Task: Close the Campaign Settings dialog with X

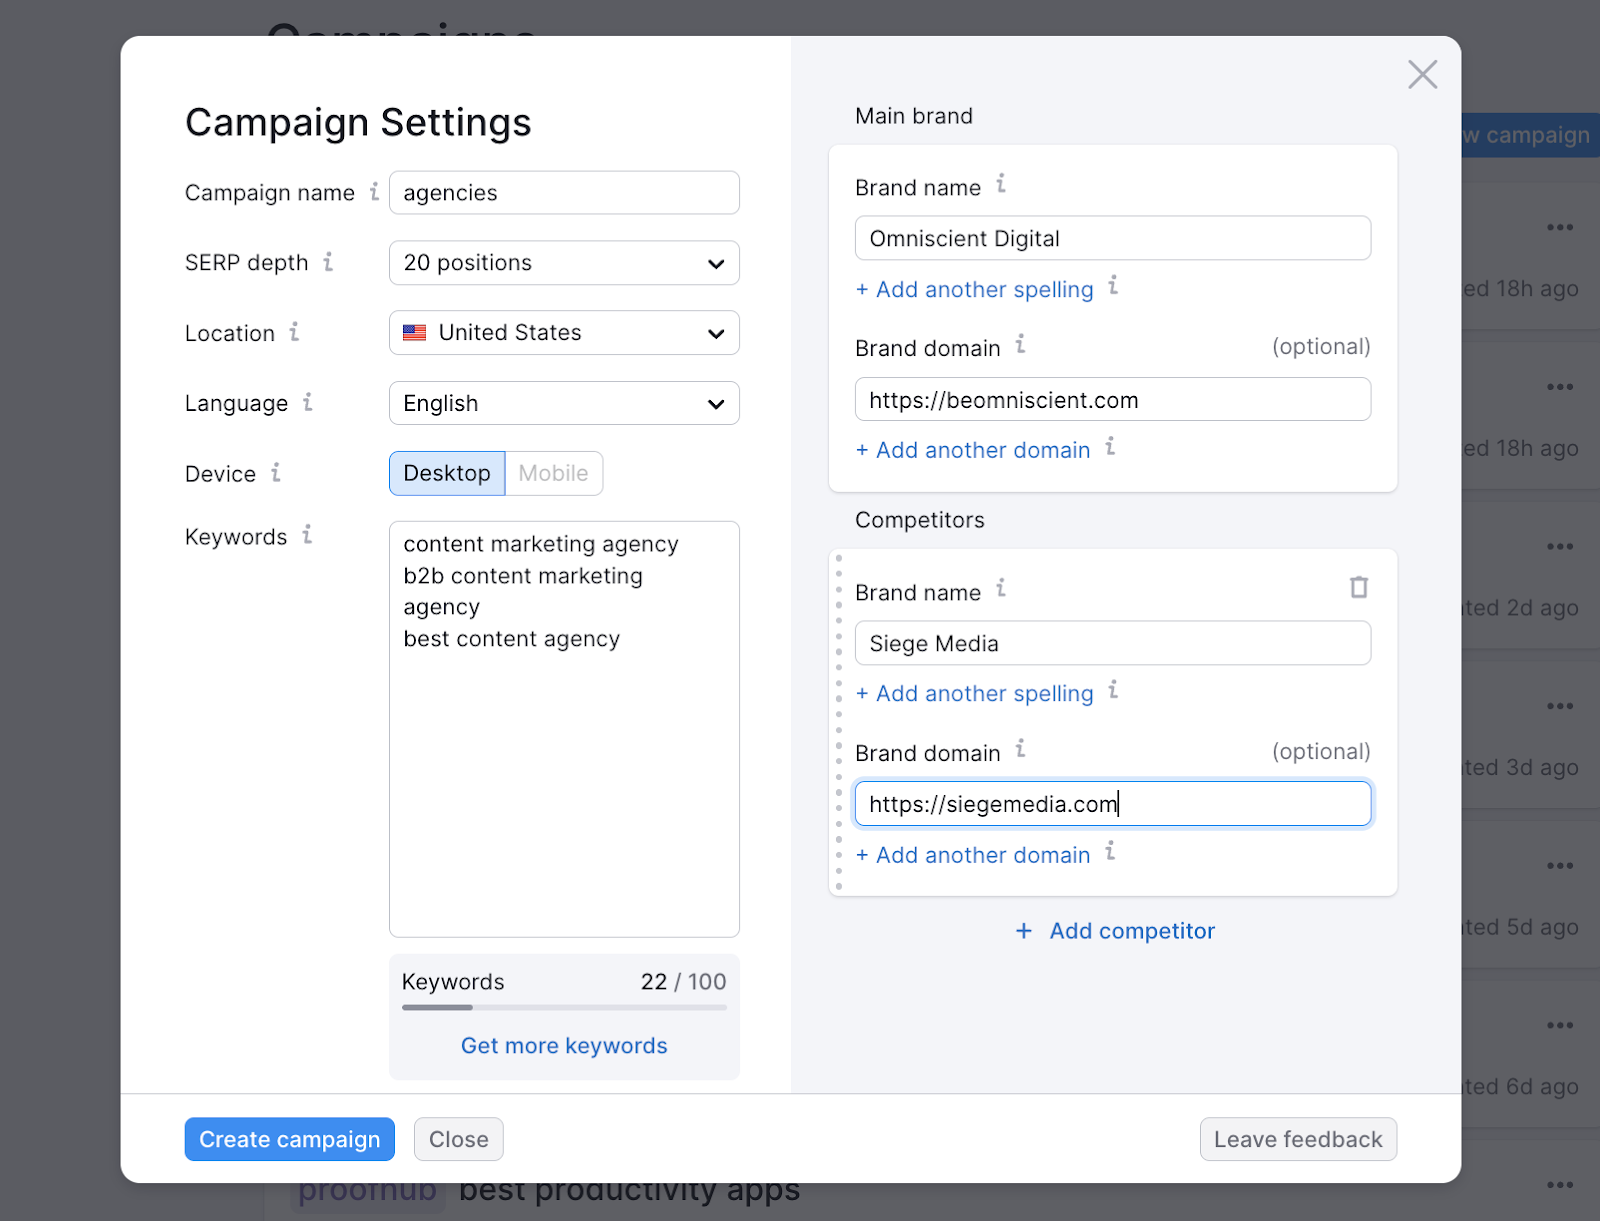Action: click(x=1422, y=74)
